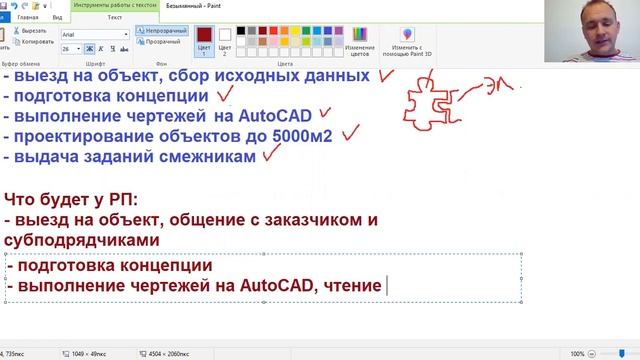Image resolution: width=640 pixels, height=360 pixels.
Task: Switch to the Текст tab
Action: coord(115,18)
